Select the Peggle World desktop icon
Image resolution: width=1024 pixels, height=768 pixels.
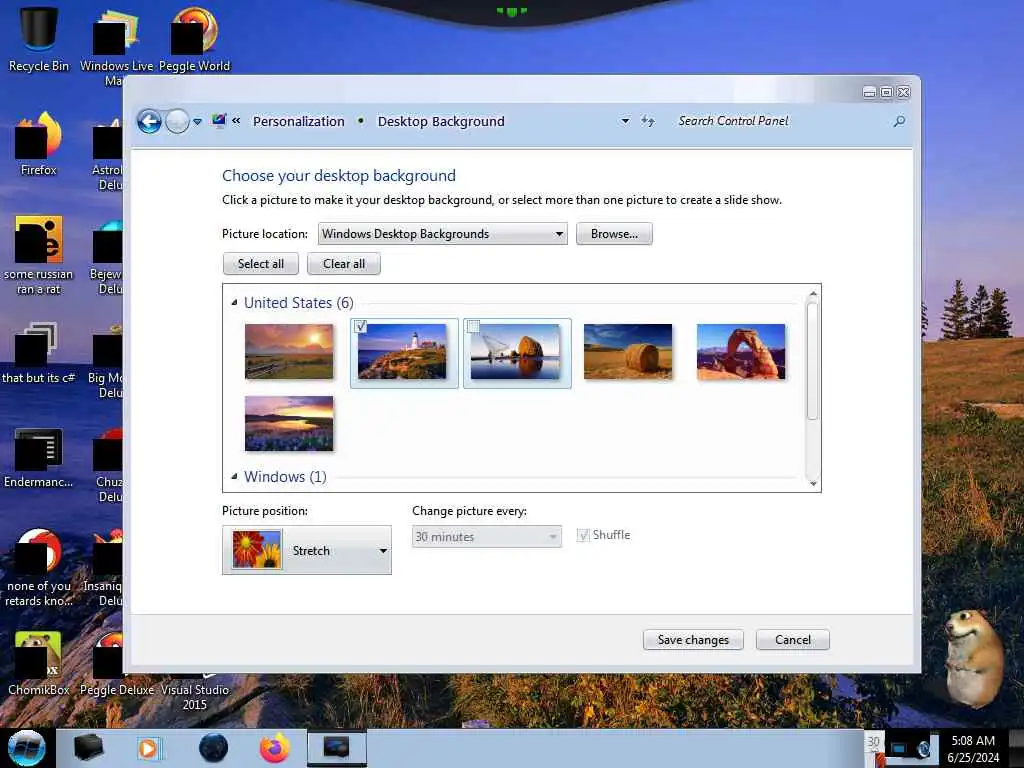point(194,39)
